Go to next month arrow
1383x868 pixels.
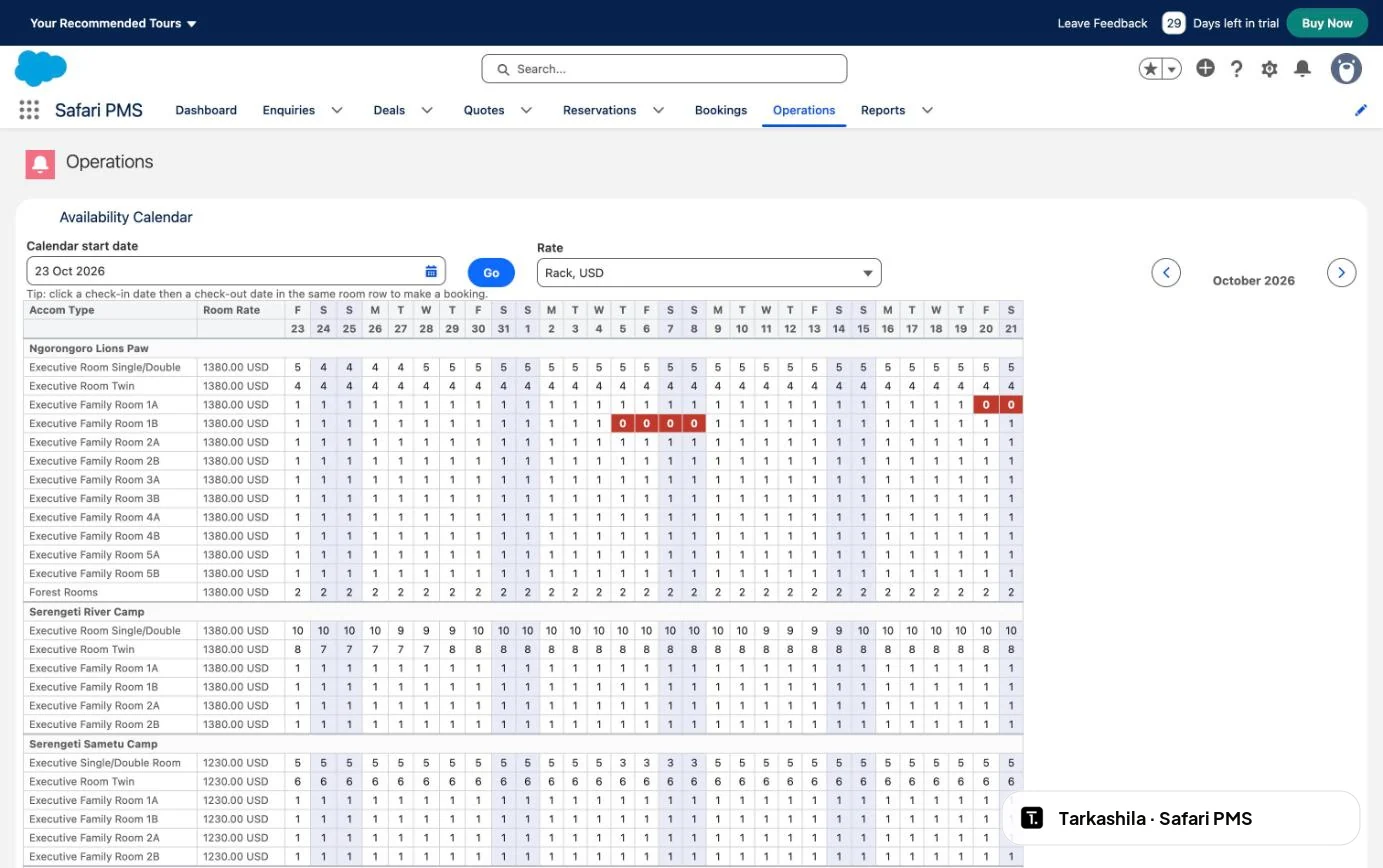tap(1342, 272)
